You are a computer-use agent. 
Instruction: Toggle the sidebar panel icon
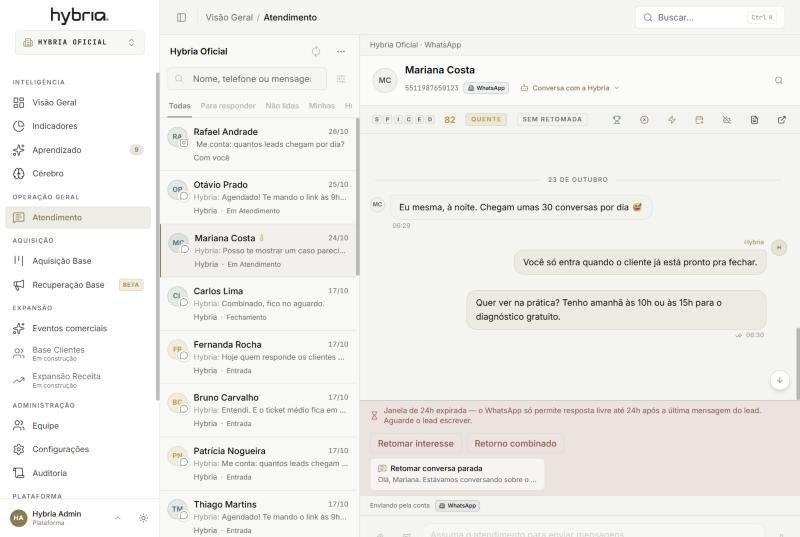pos(181,17)
